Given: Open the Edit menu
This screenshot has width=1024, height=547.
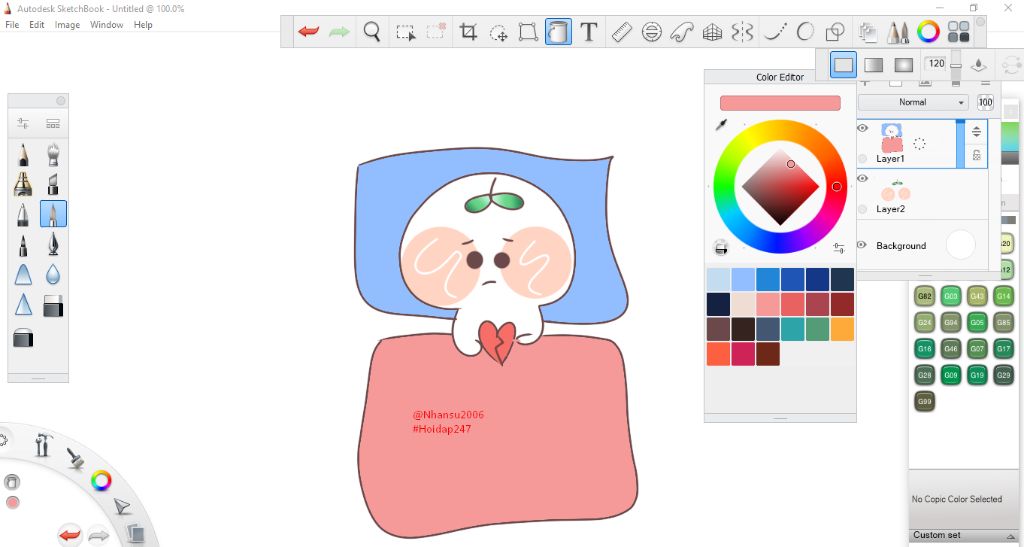Looking at the screenshot, I should (x=37, y=25).
